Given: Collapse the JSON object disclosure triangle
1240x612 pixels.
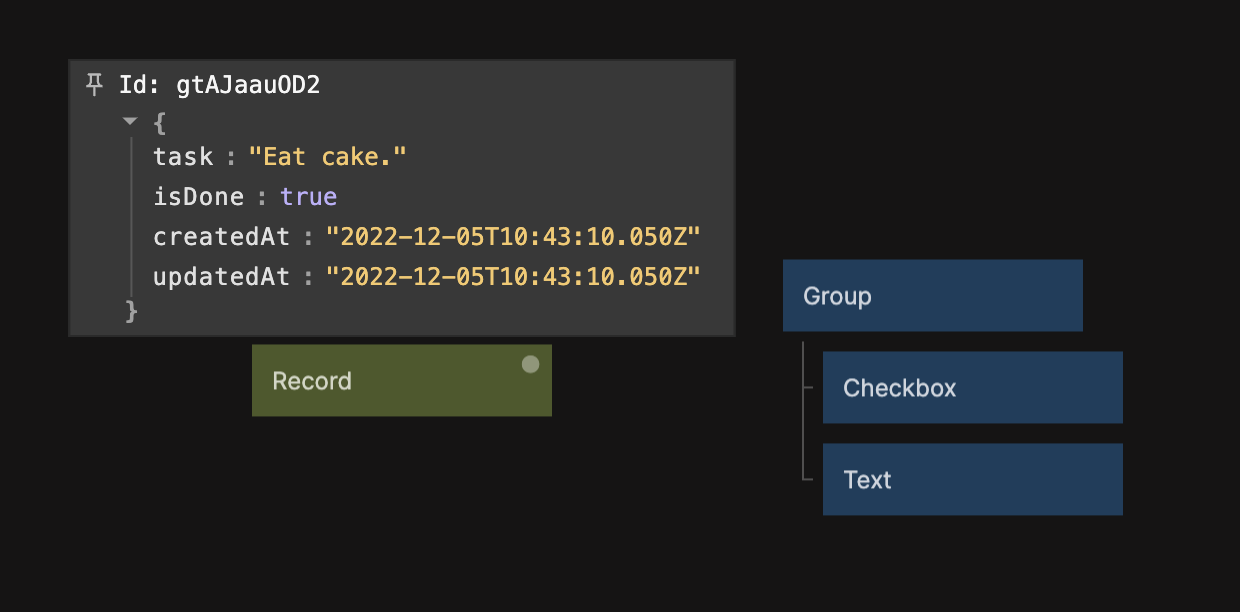Looking at the screenshot, I should (129, 121).
